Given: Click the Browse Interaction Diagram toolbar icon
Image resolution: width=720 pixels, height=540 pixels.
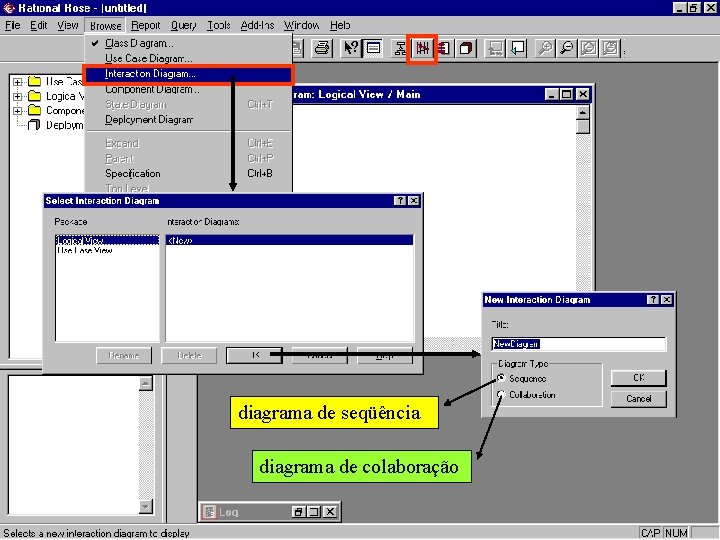Looking at the screenshot, I should 422,48.
